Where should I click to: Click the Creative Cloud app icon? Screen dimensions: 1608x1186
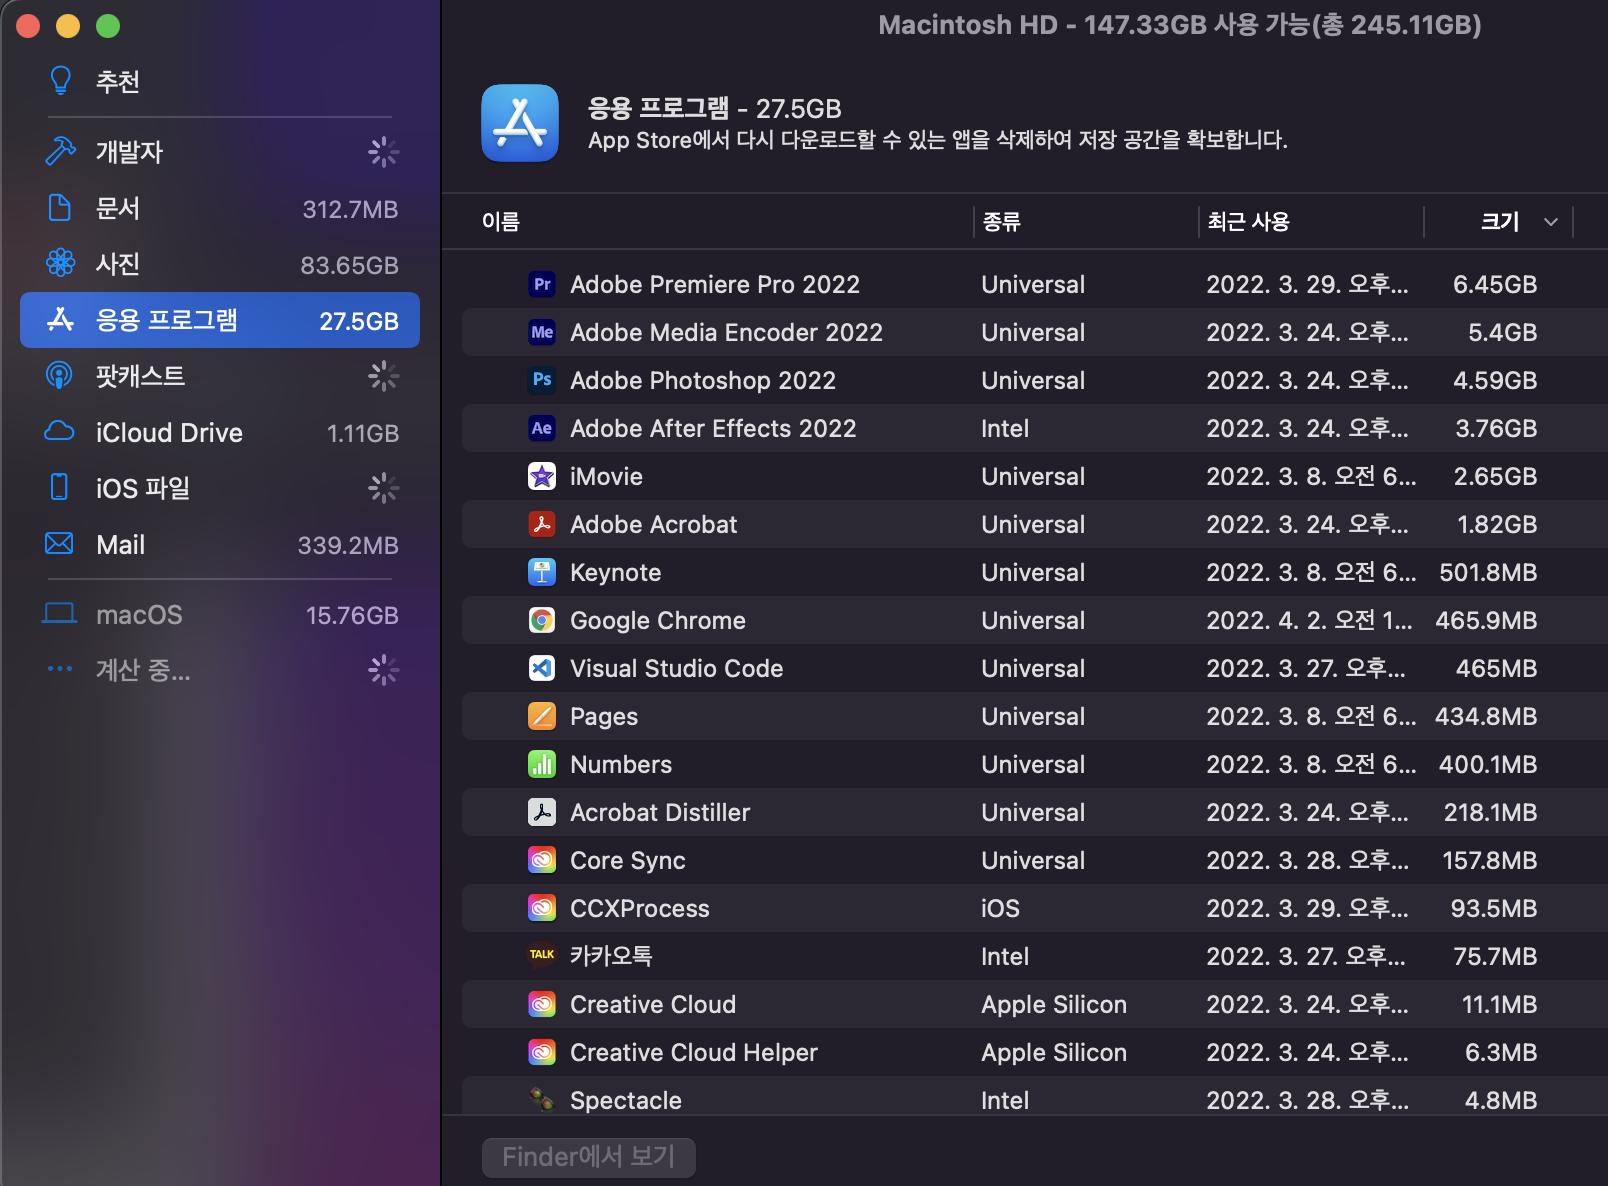(x=542, y=1004)
